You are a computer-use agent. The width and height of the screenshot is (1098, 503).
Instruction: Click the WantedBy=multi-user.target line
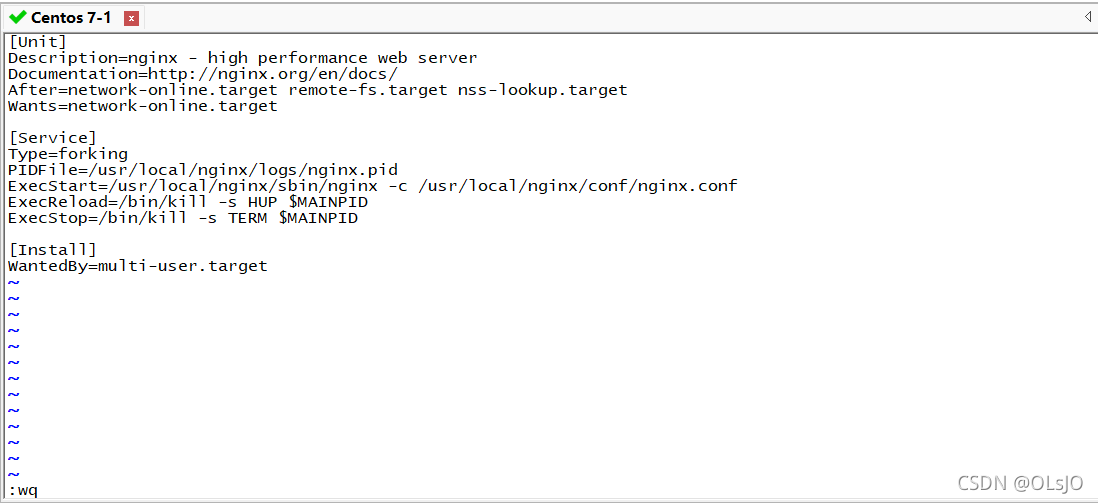coord(138,266)
